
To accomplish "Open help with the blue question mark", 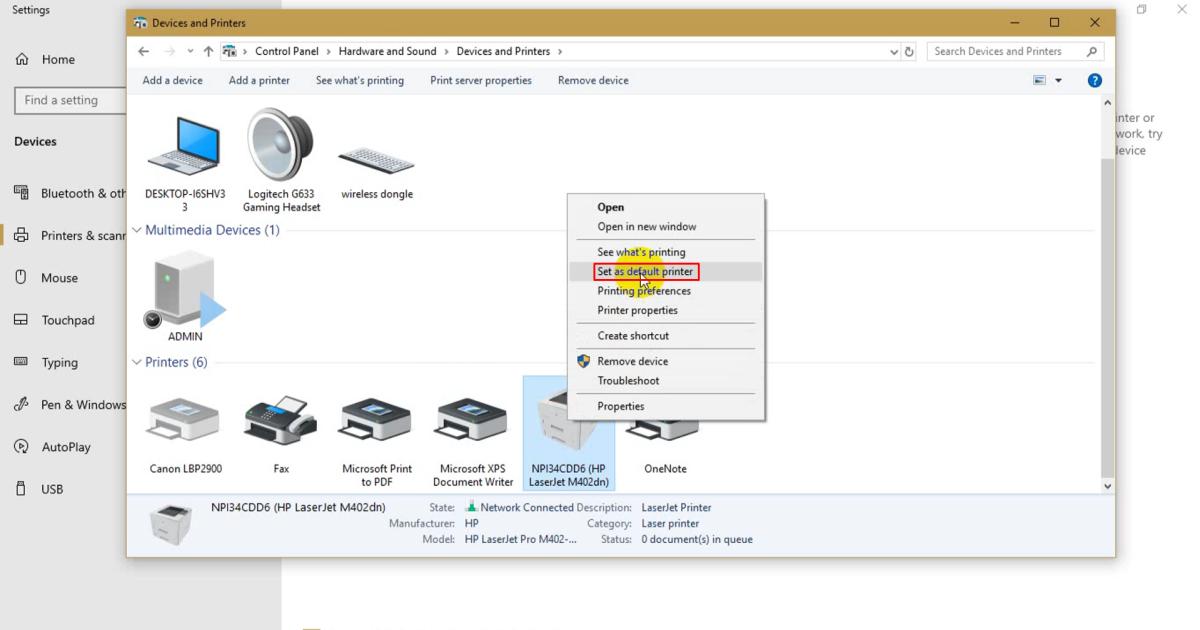I will click(1094, 81).
